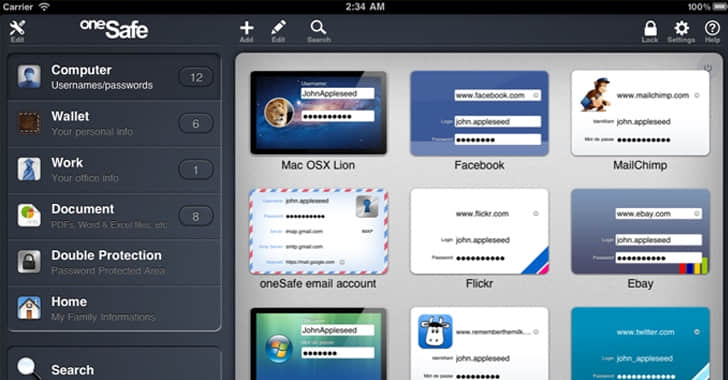This screenshot has width=728, height=380.
Task: Open Help question mark icon
Action: pyautogui.click(x=712, y=28)
